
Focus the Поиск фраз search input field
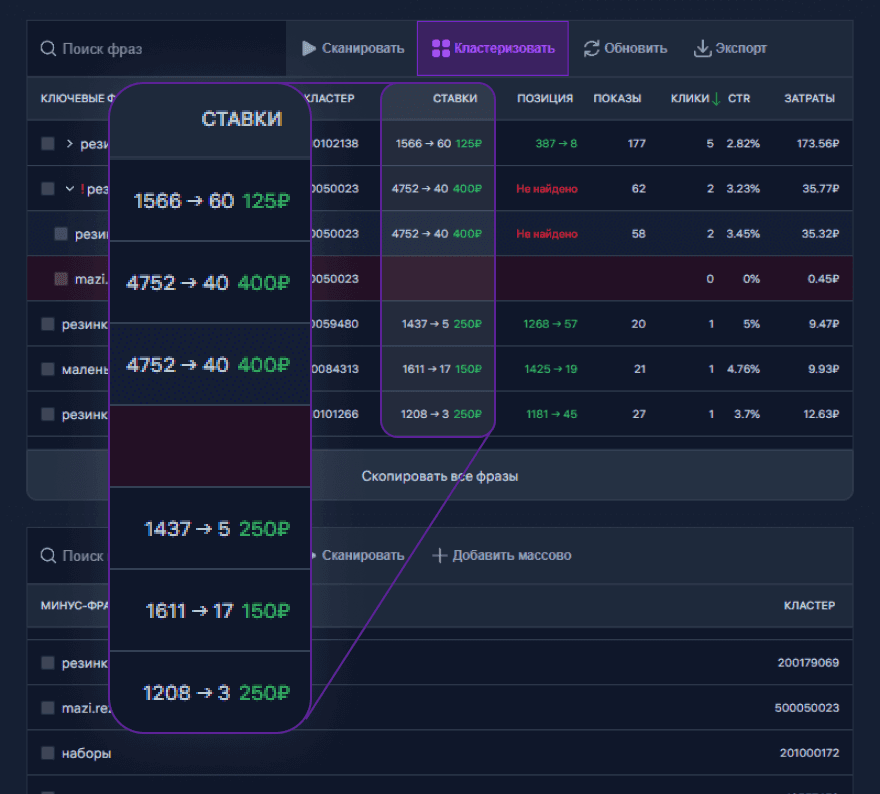click(x=160, y=49)
